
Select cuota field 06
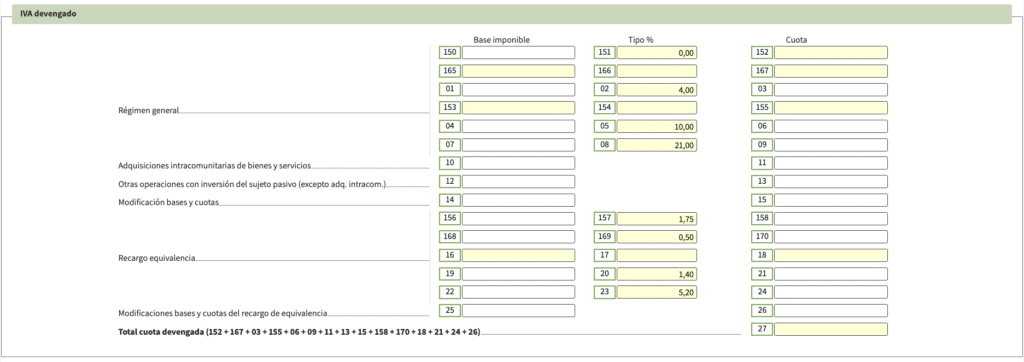point(831,127)
